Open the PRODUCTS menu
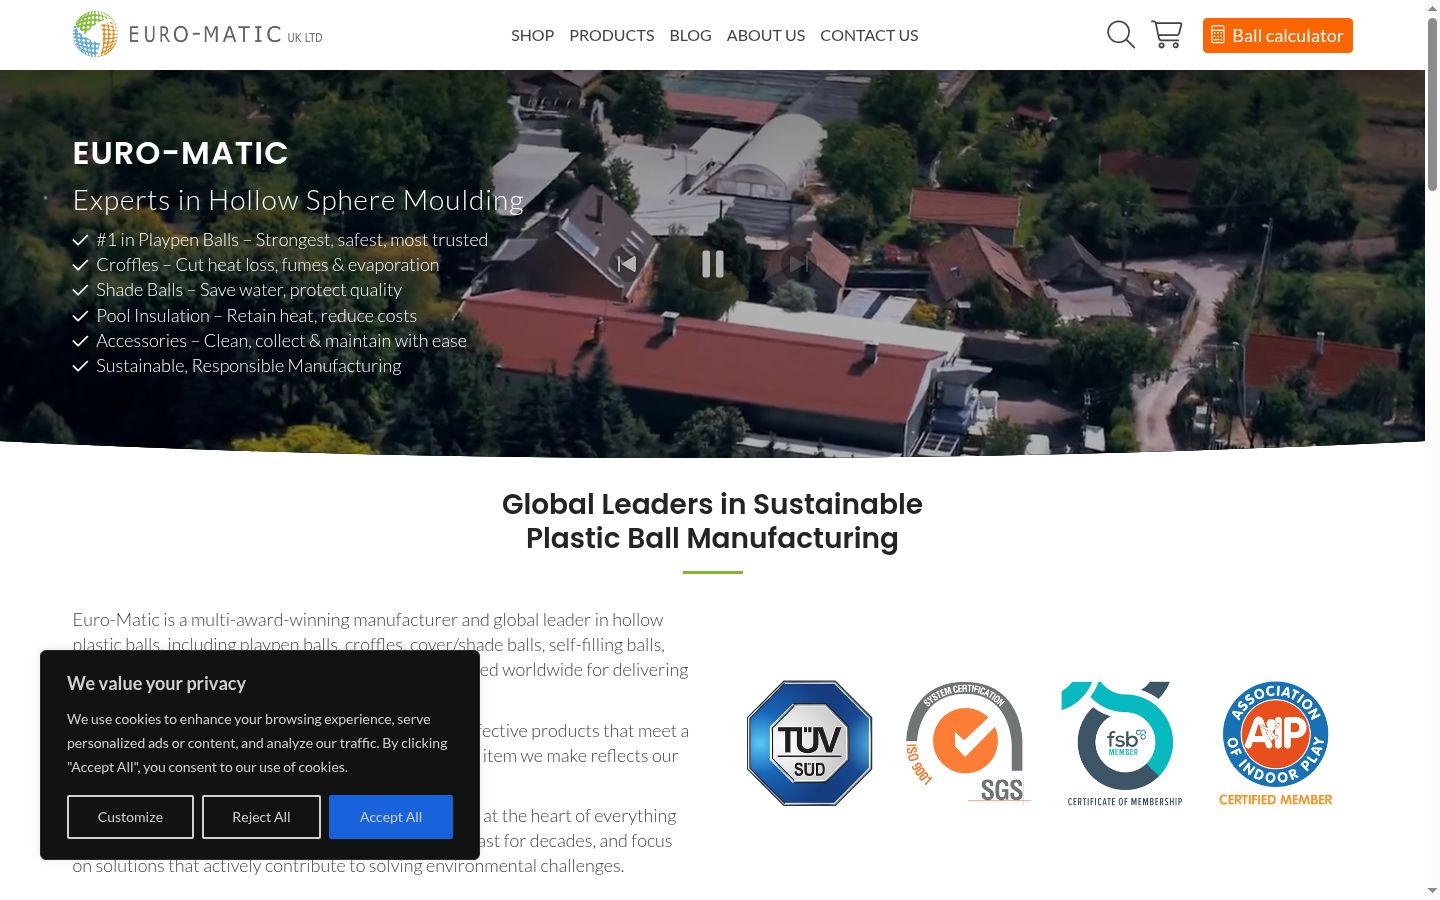The height and width of the screenshot is (900, 1440). pyautogui.click(x=612, y=35)
